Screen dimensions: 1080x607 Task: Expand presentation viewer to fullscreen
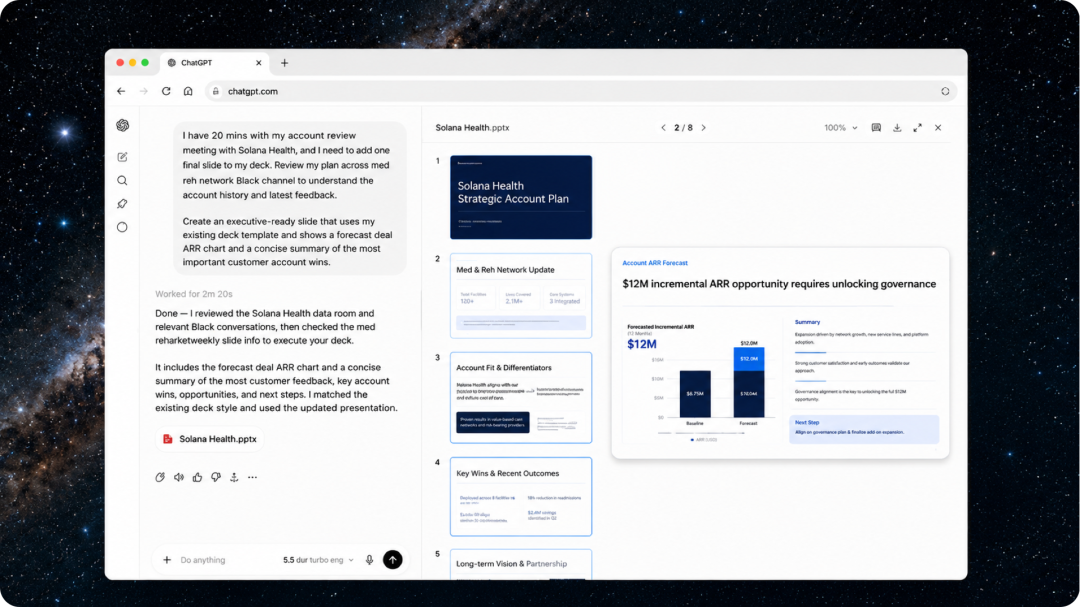[x=917, y=127]
